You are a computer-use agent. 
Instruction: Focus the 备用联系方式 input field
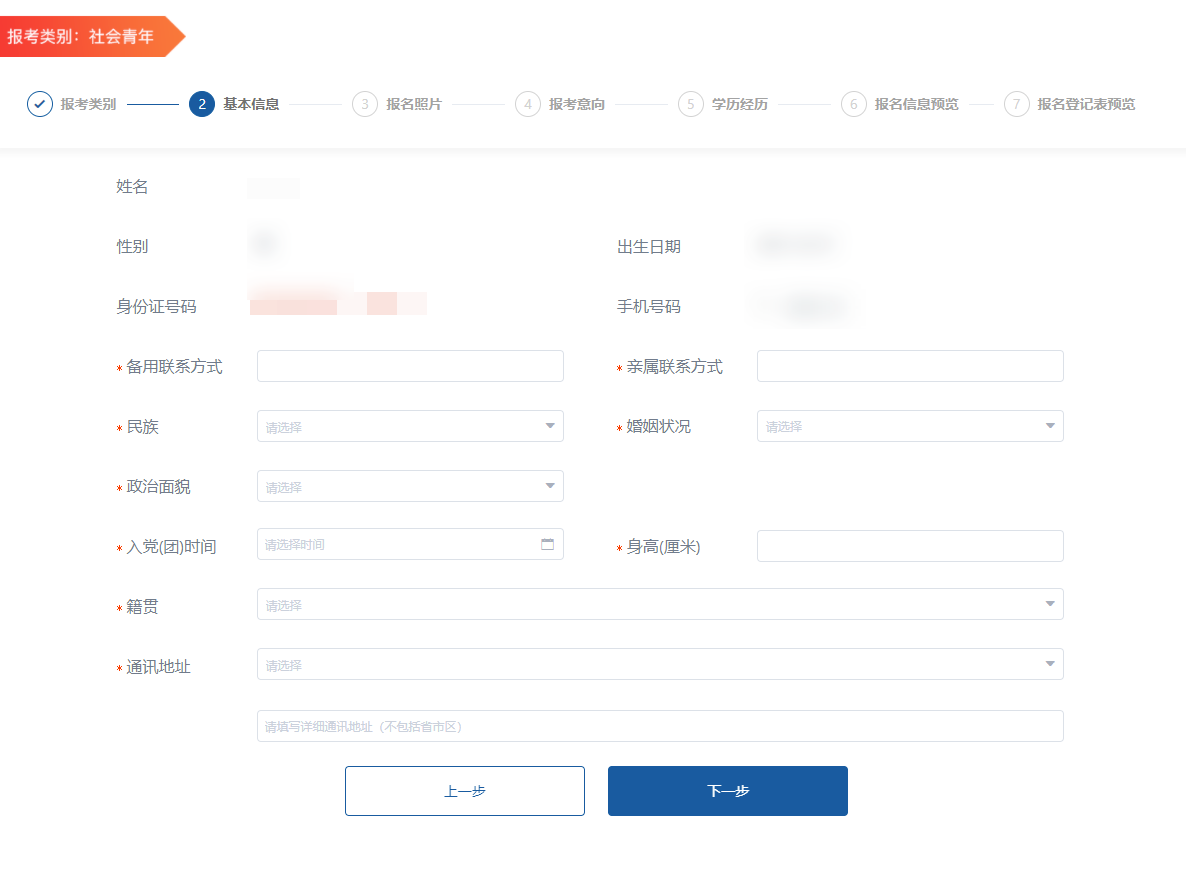point(410,366)
